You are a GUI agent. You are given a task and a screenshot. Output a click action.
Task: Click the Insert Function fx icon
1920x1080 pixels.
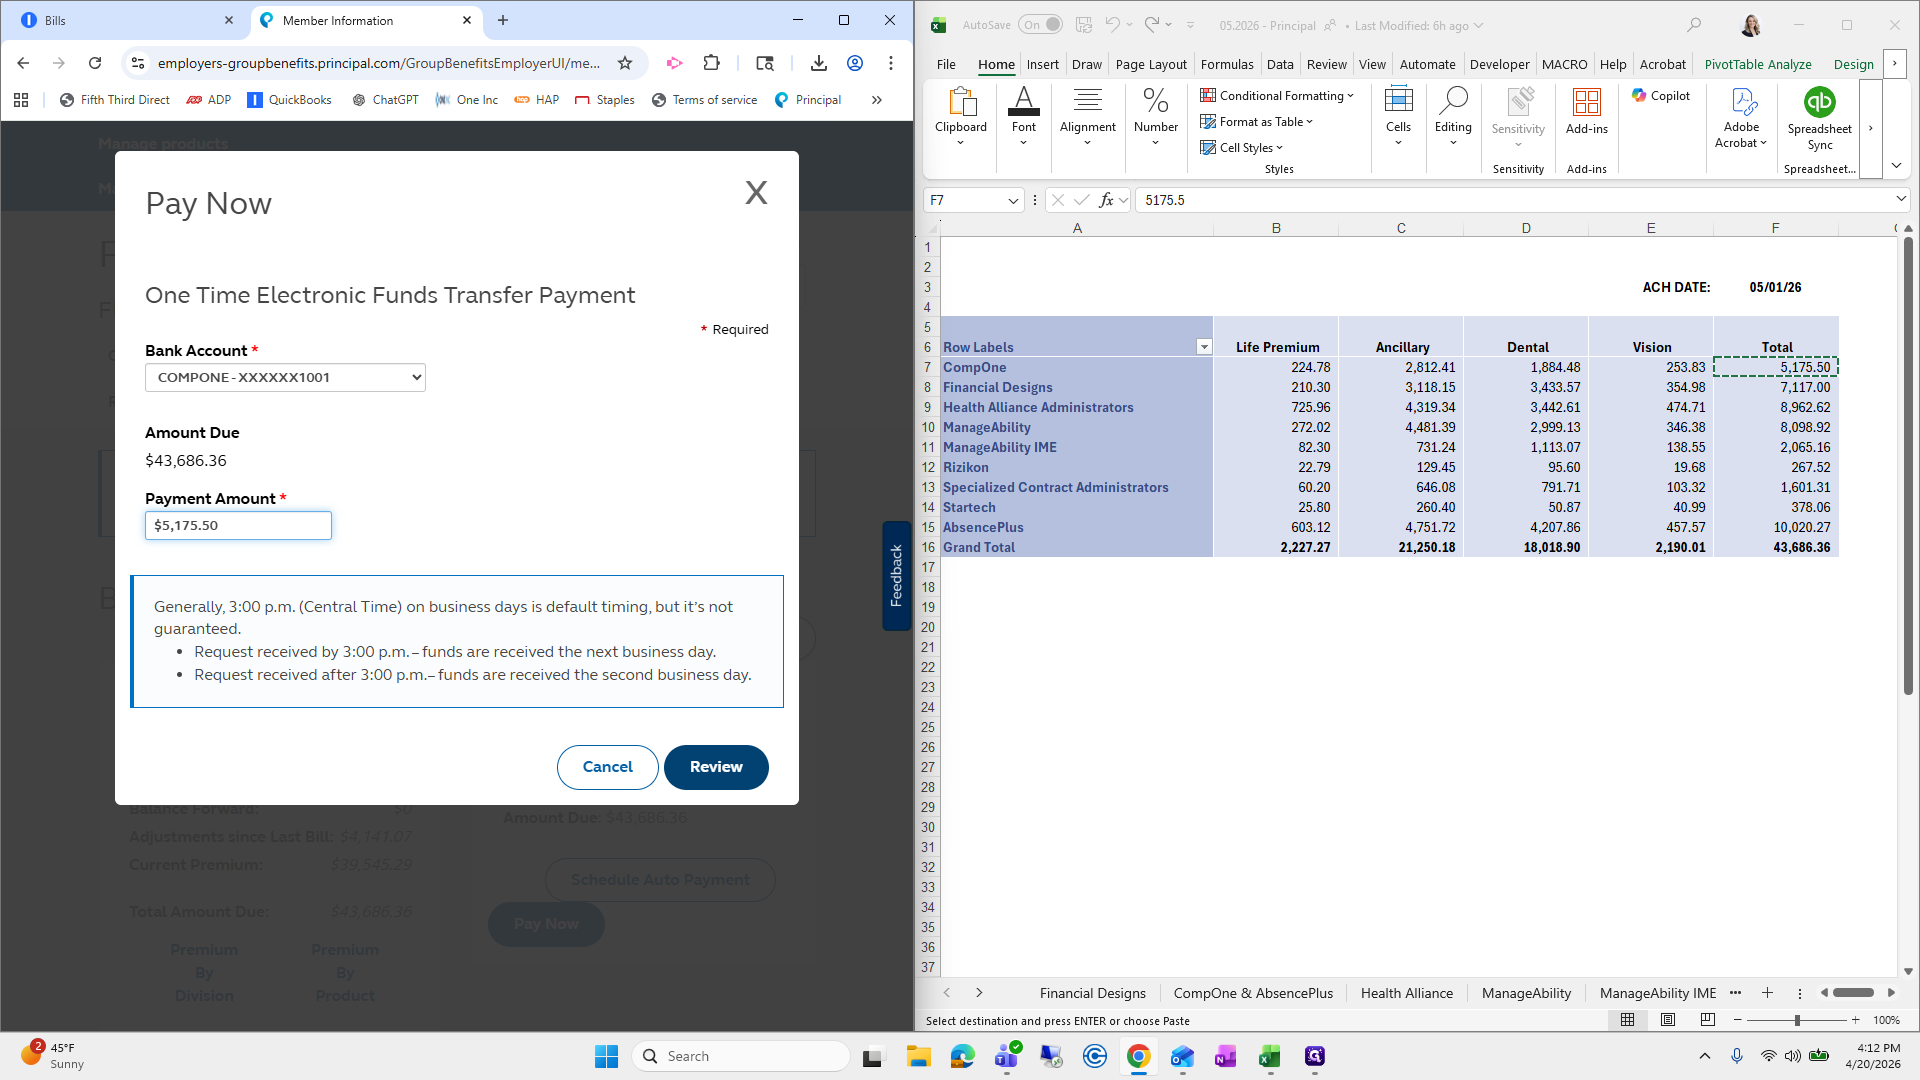tap(1106, 200)
